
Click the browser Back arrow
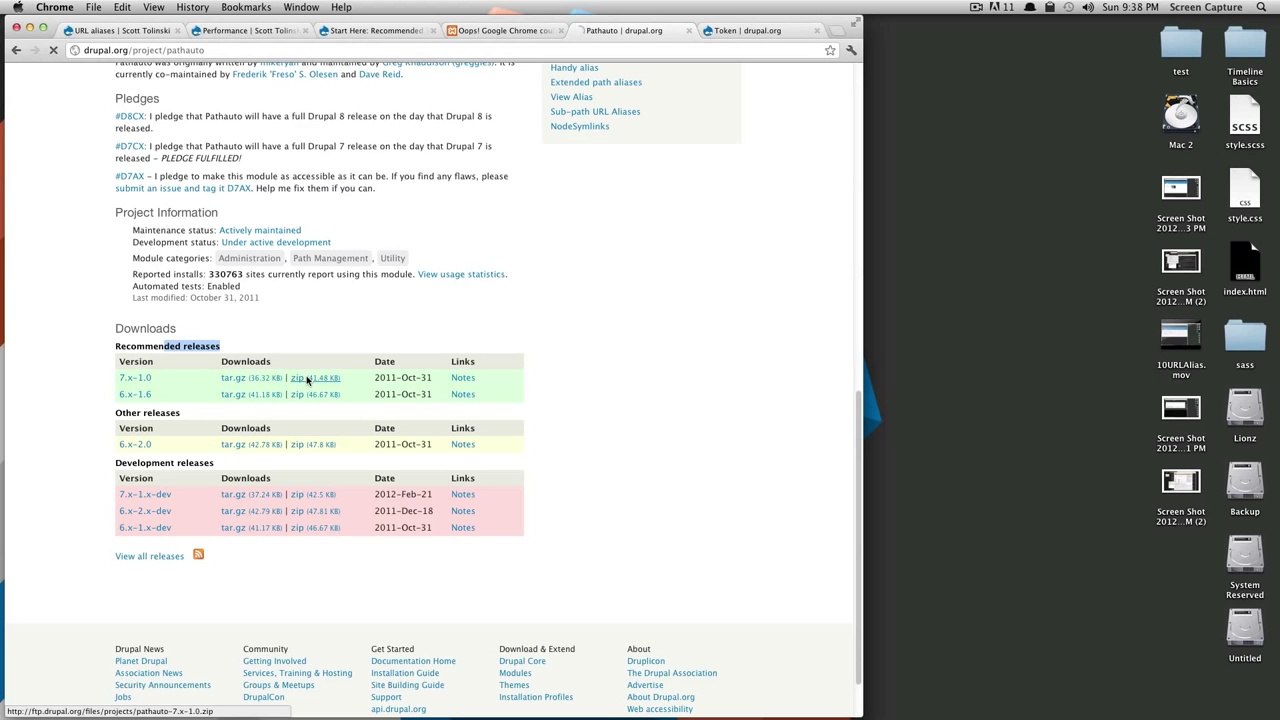(16, 50)
